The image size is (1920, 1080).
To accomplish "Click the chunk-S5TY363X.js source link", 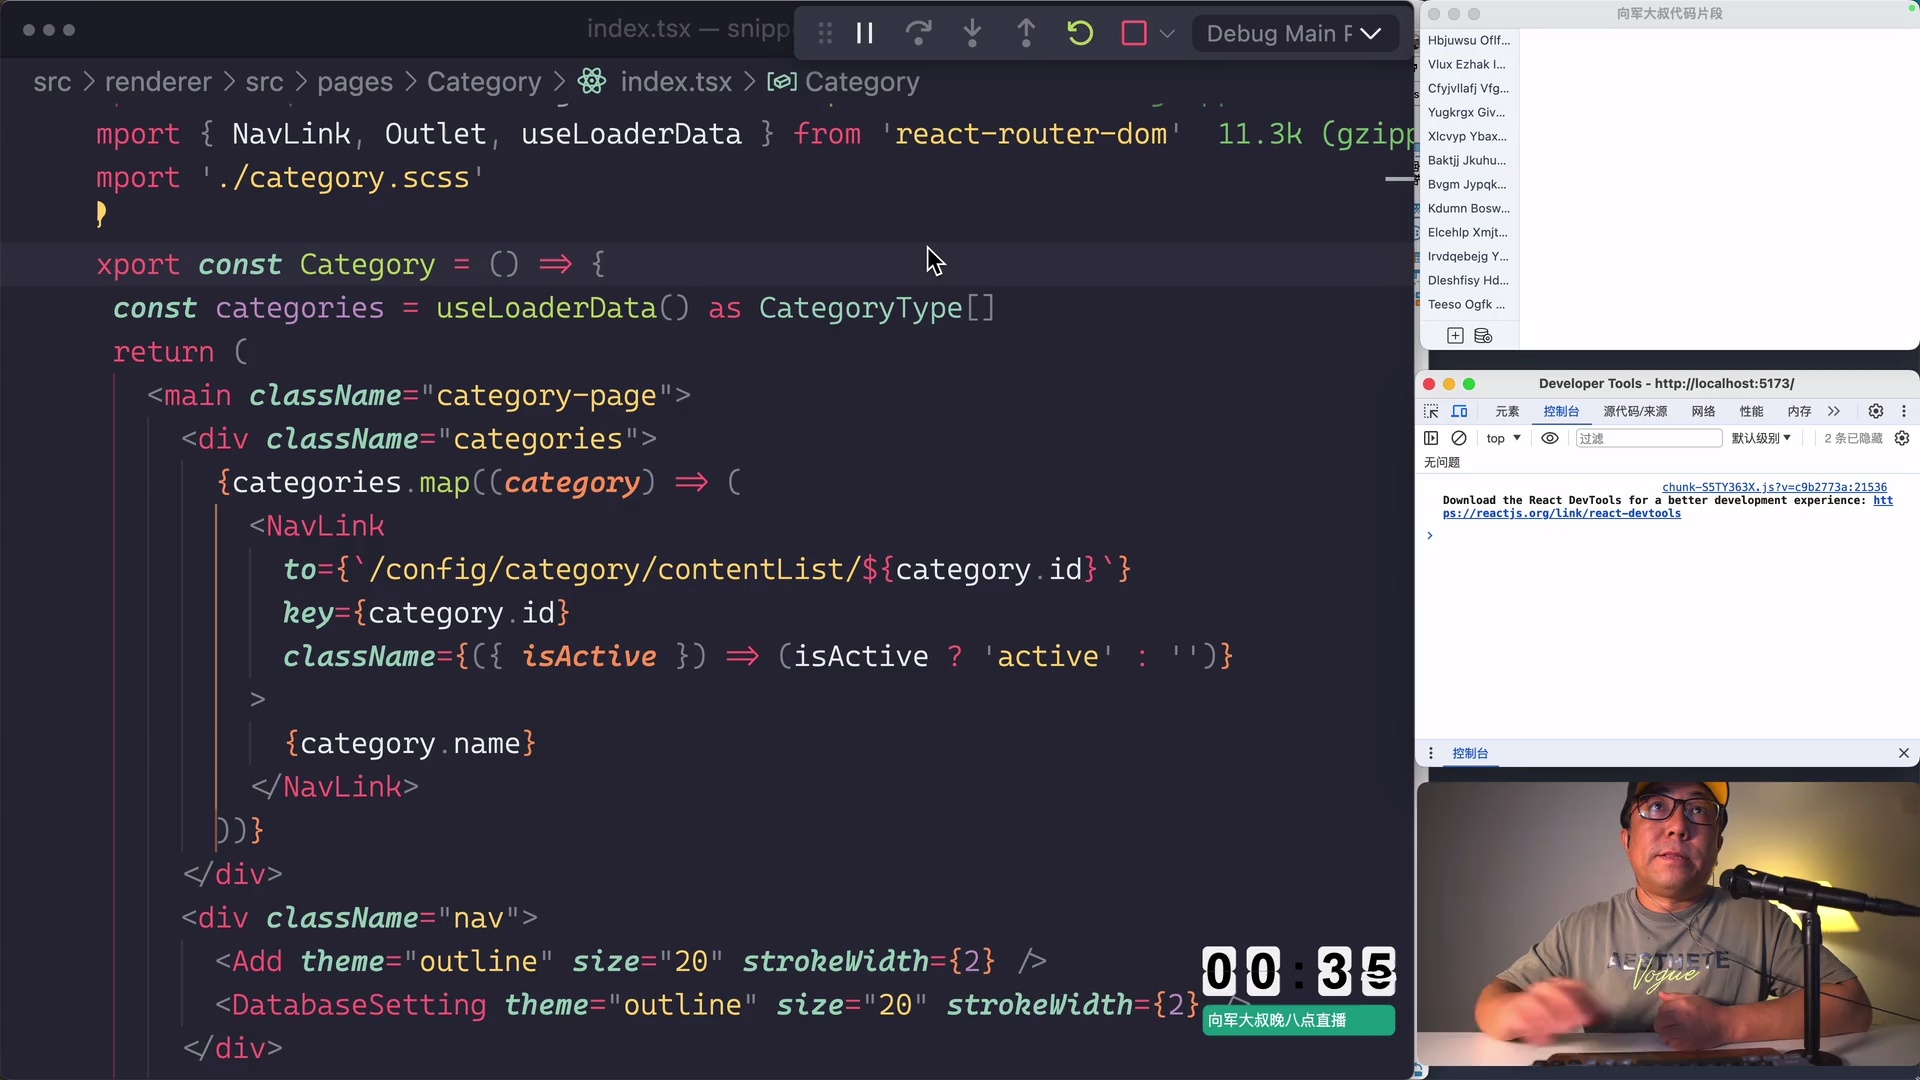I will coord(1773,487).
